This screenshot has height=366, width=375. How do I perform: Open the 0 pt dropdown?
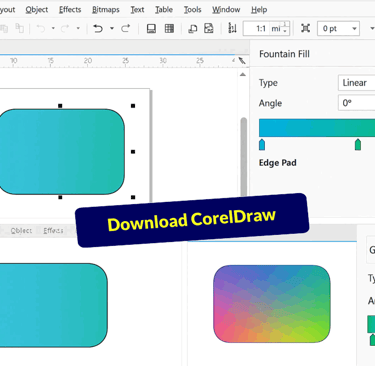point(354,29)
